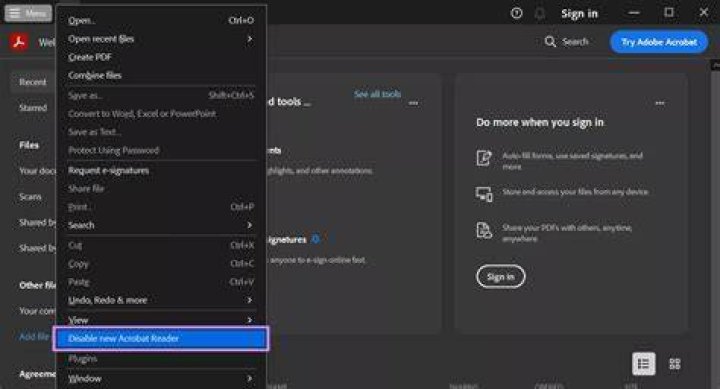Open notifications bell icon

(540, 14)
